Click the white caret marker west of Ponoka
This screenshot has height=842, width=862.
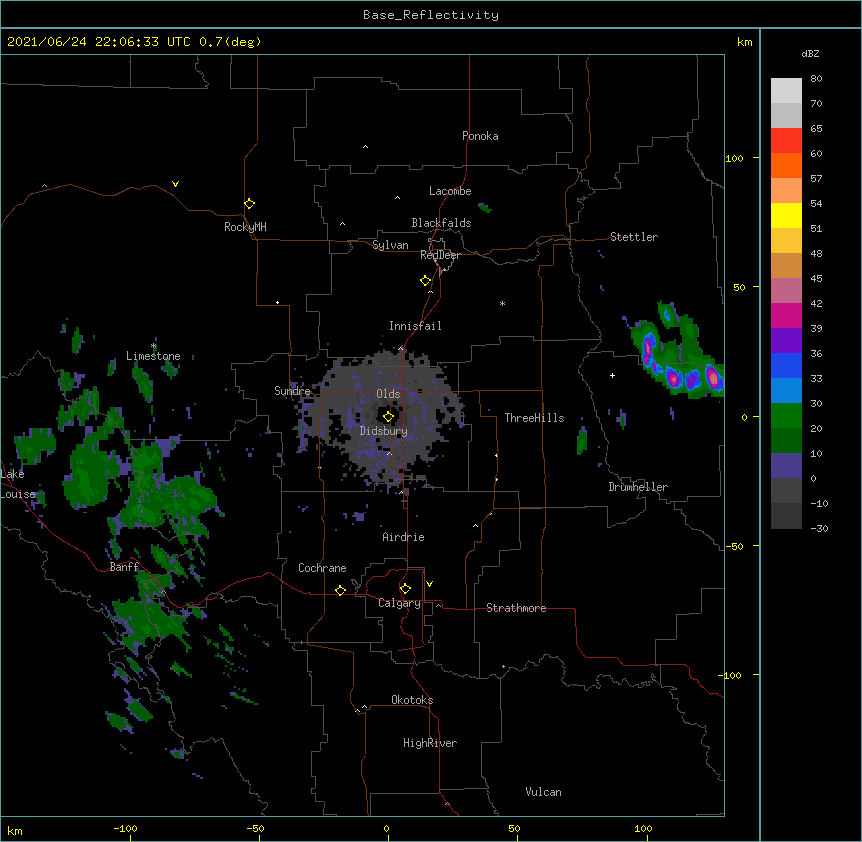point(365,147)
